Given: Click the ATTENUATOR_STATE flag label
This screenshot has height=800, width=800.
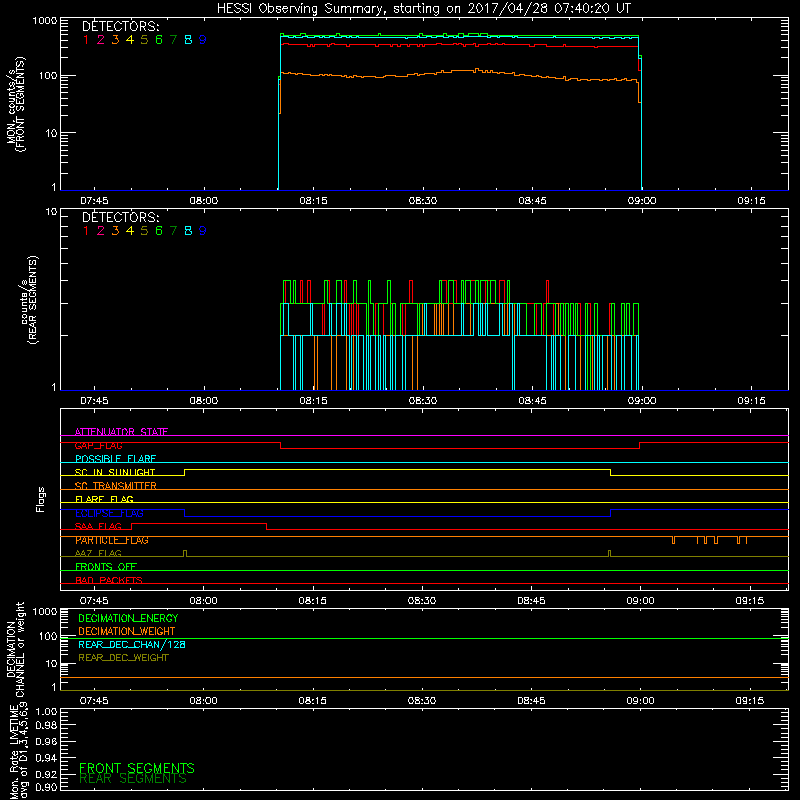Looking at the screenshot, I should (x=121, y=432).
